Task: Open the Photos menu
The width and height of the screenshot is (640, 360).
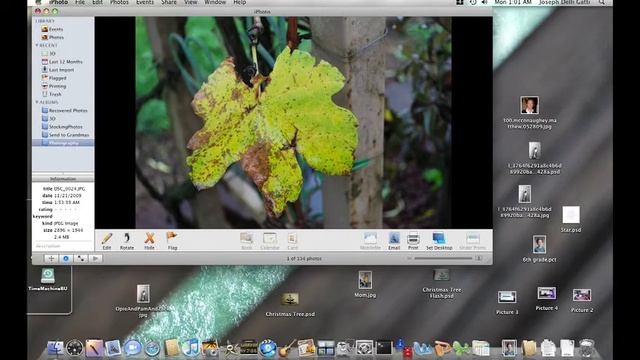Action: click(119, 2)
